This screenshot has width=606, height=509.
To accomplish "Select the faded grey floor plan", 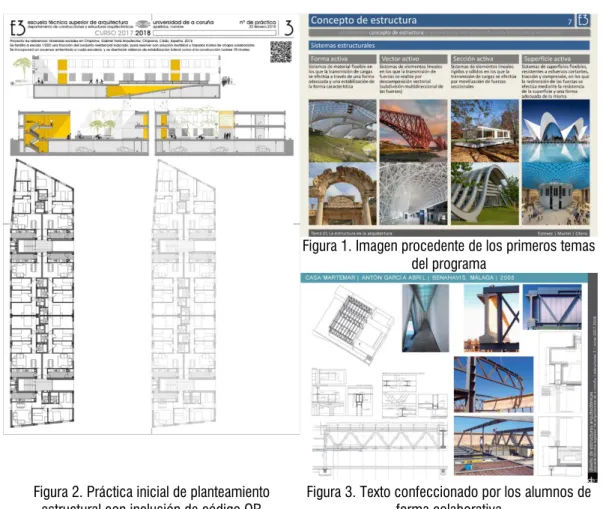I will [x=184, y=294].
